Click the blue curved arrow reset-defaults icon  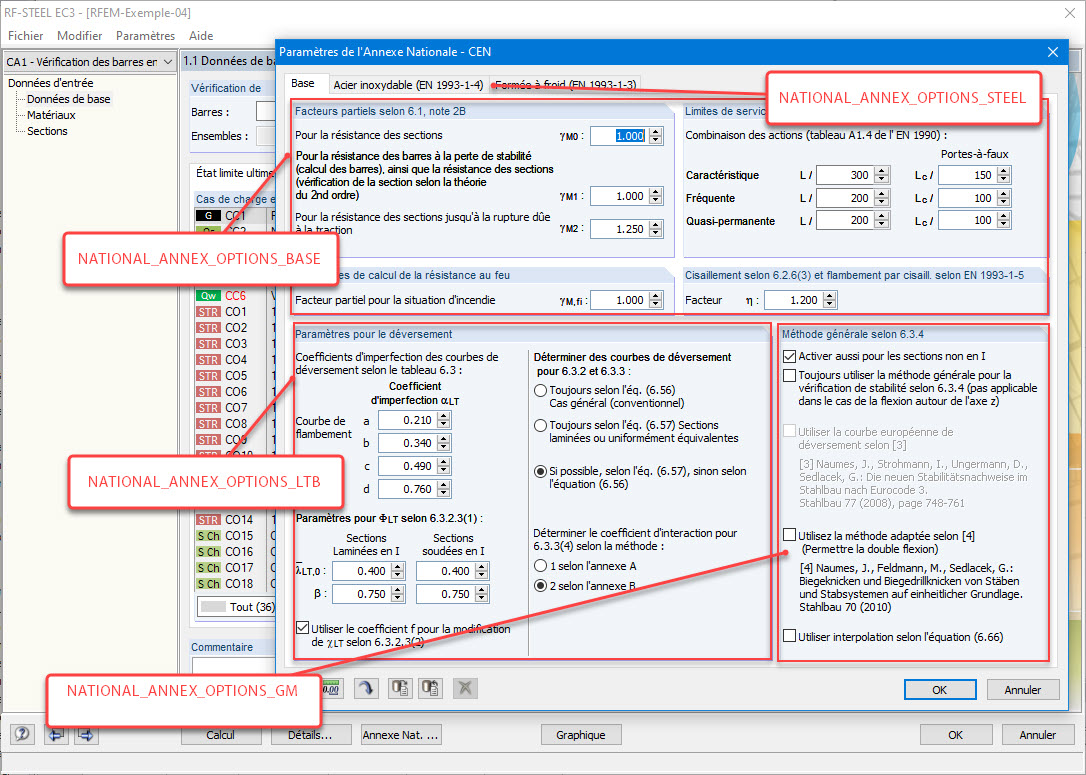click(x=366, y=688)
